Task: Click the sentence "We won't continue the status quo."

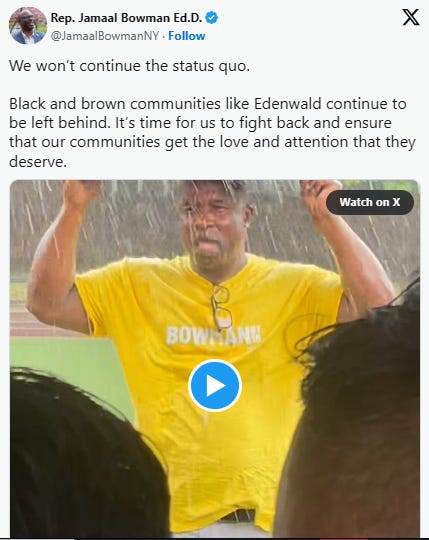Action: pyautogui.click(x=129, y=66)
